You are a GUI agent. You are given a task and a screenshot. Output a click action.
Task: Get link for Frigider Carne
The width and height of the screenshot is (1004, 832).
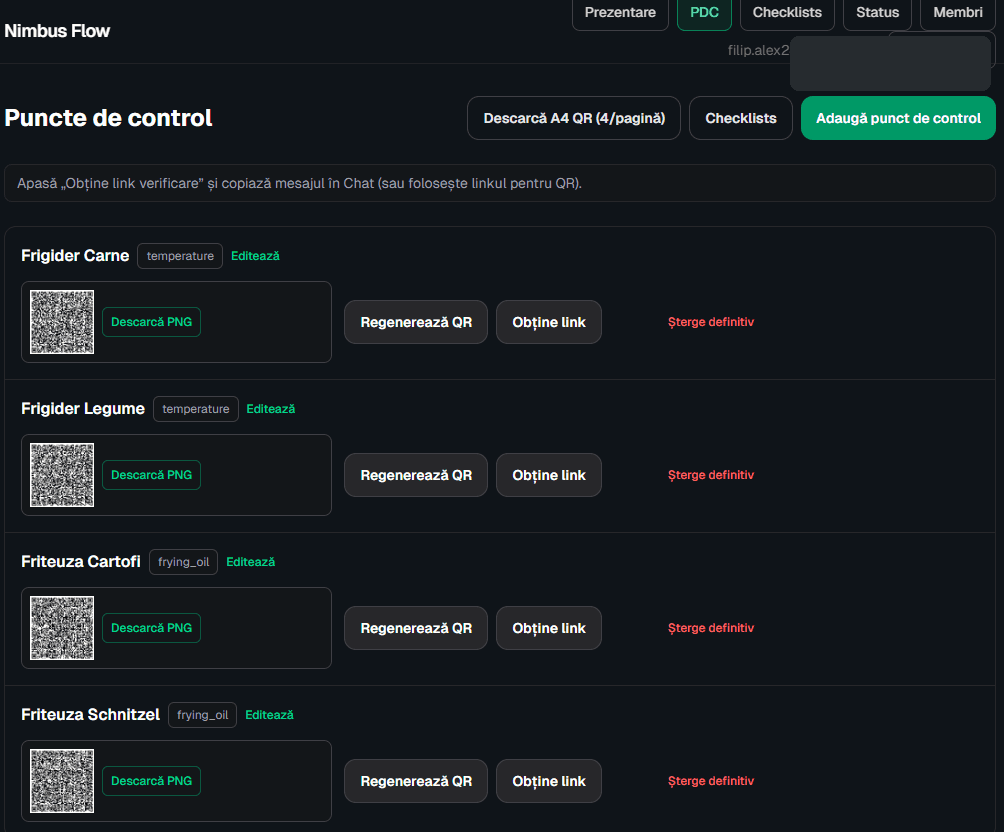pyautogui.click(x=549, y=322)
